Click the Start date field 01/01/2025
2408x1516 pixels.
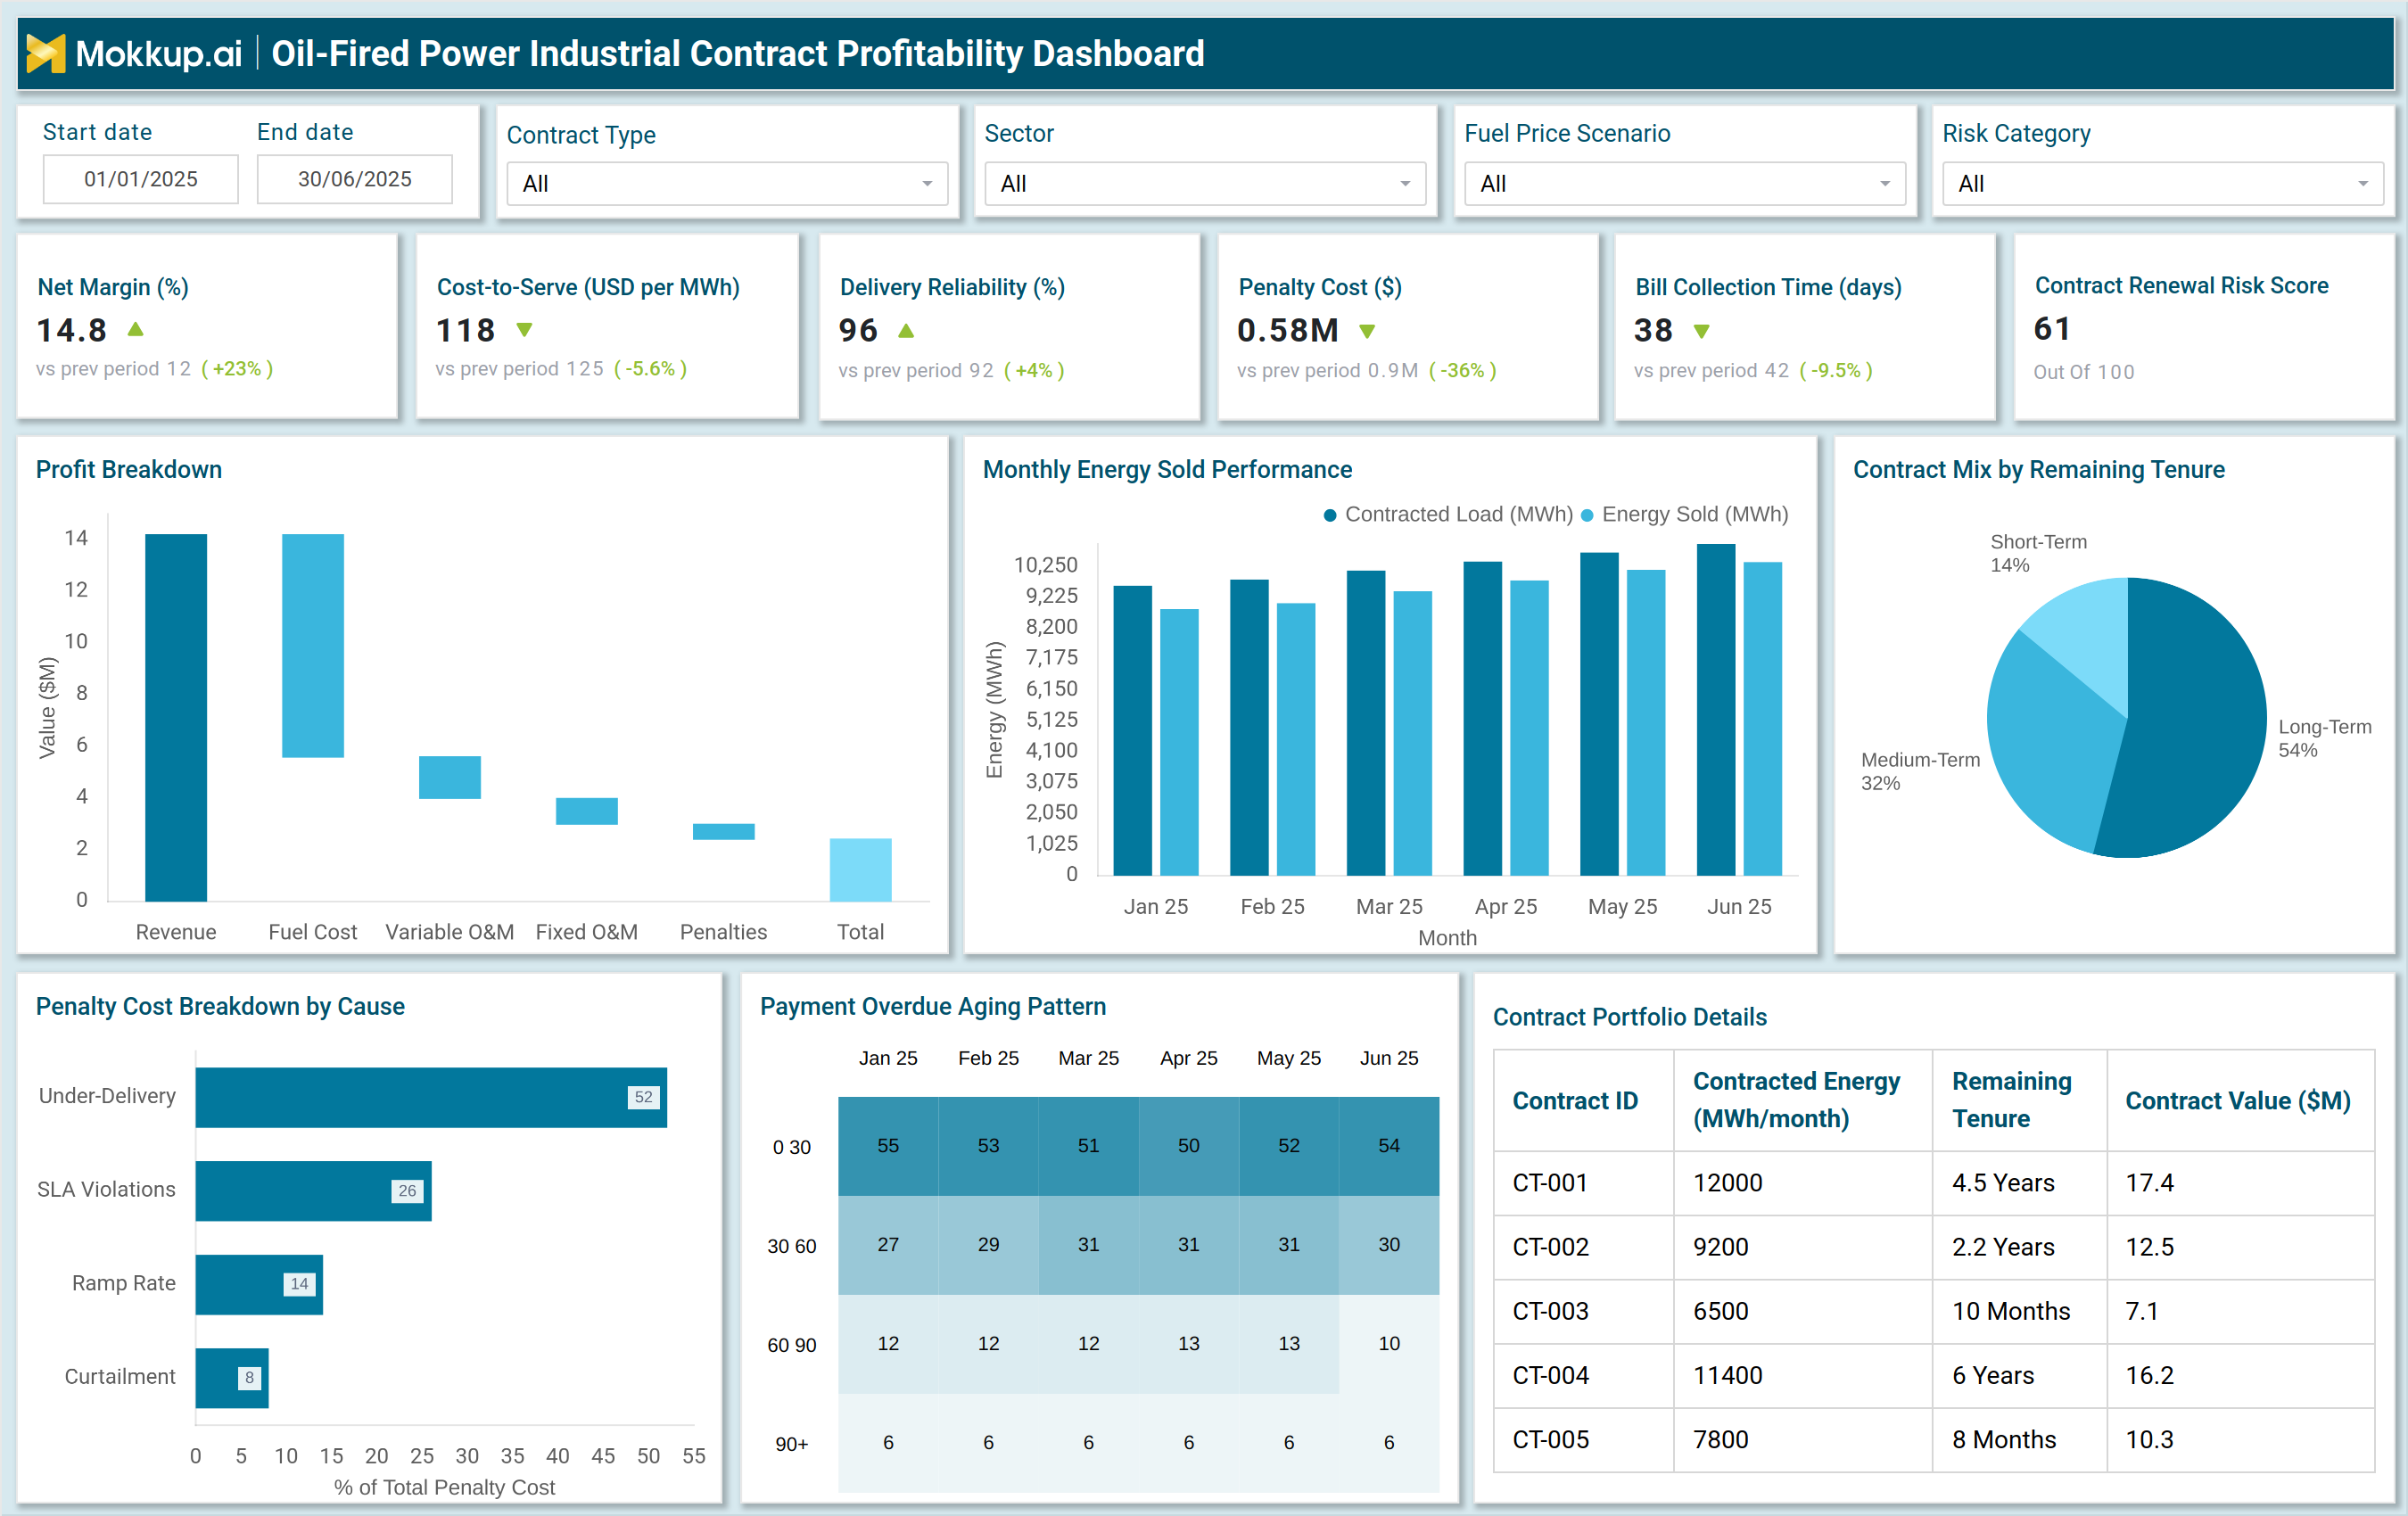(141, 179)
